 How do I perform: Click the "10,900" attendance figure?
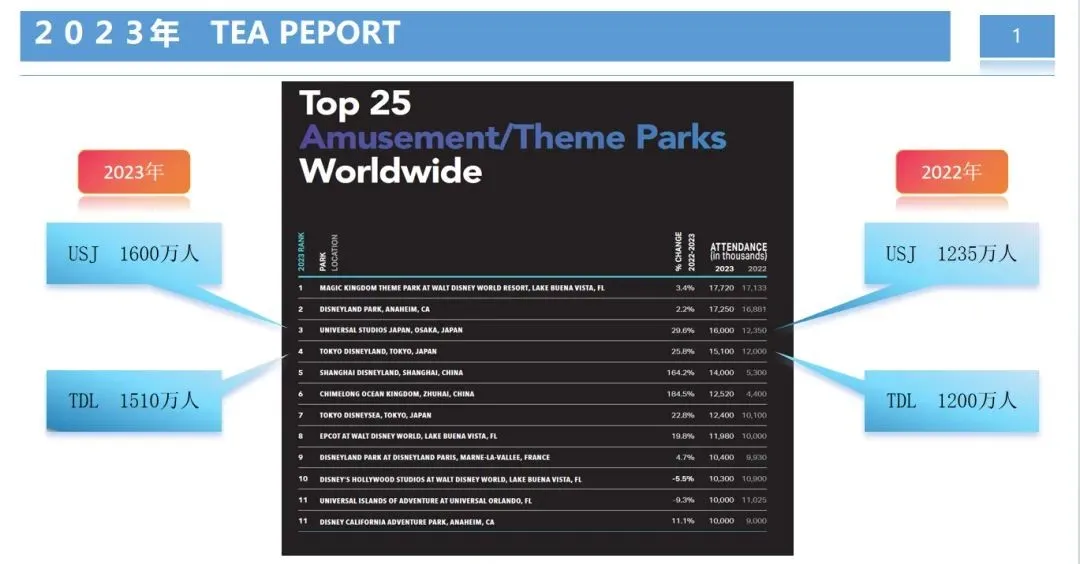[754, 479]
